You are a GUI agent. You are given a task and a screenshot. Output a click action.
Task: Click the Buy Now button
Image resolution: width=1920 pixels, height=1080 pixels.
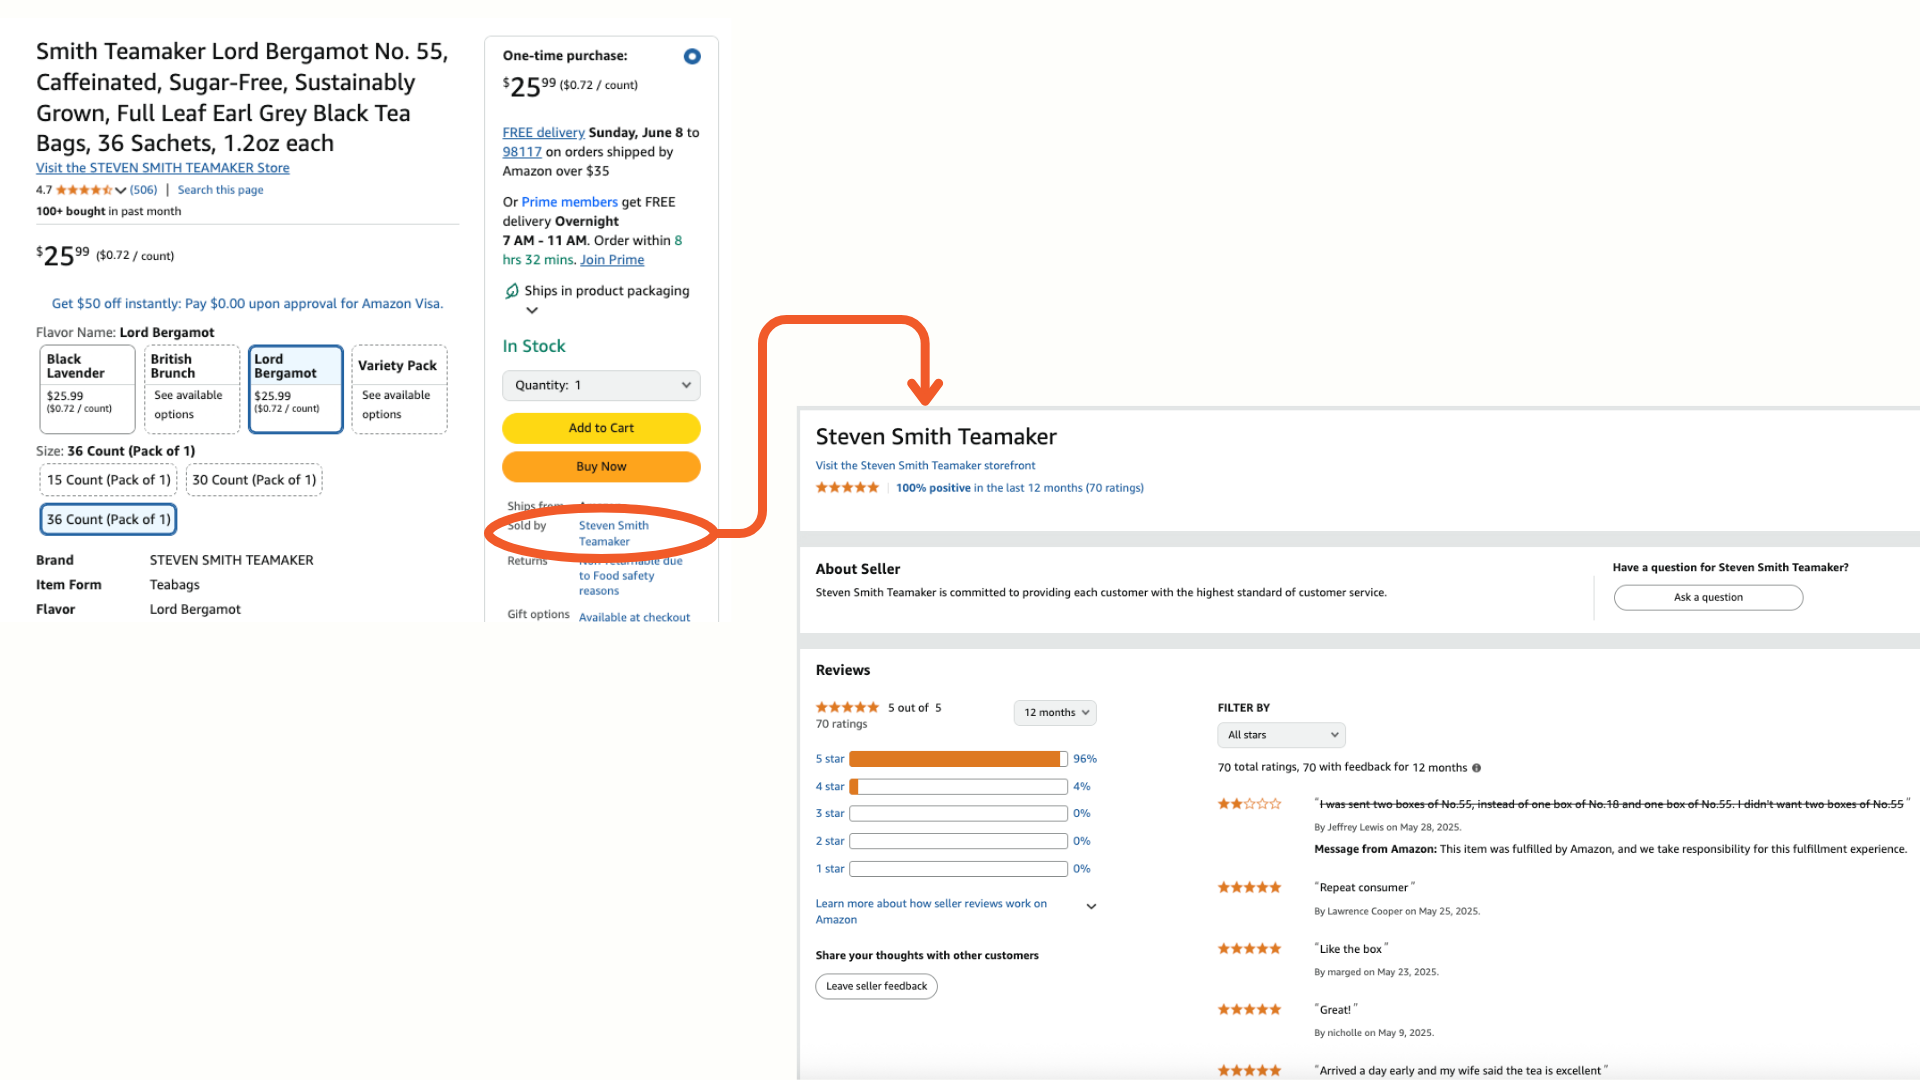(601, 467)
